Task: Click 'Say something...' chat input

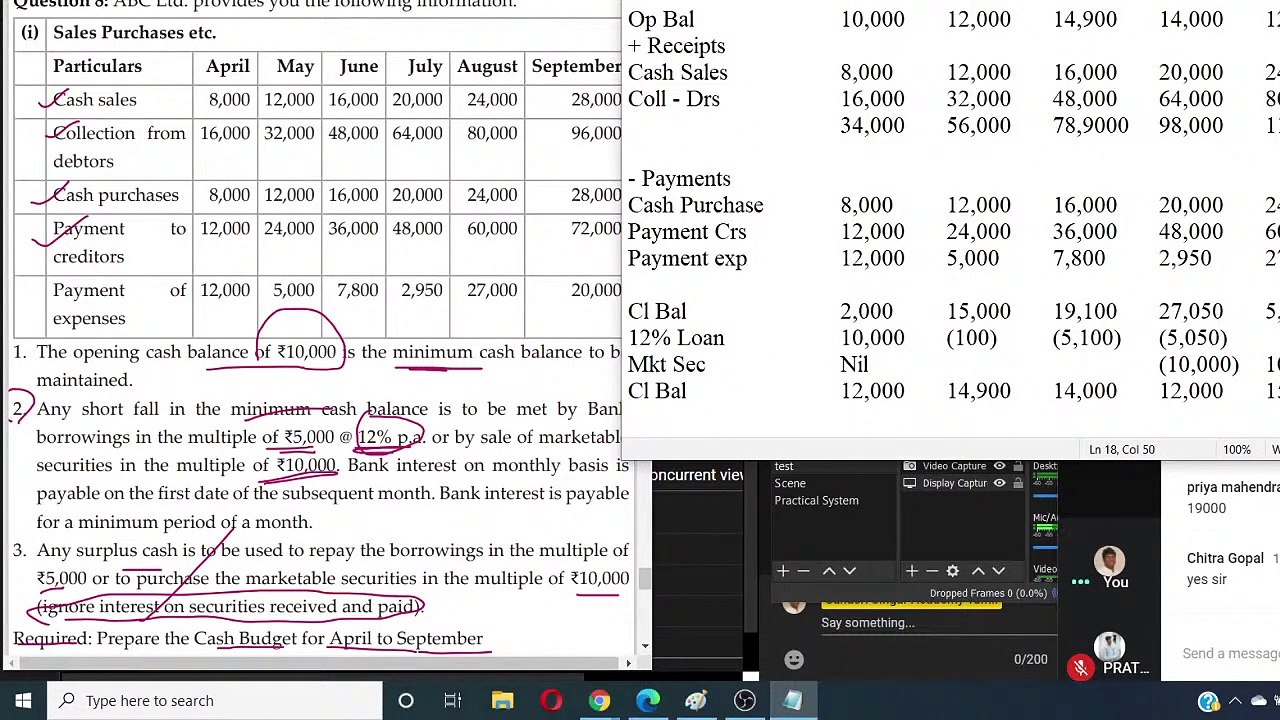Action: click(x=867, y=623)
